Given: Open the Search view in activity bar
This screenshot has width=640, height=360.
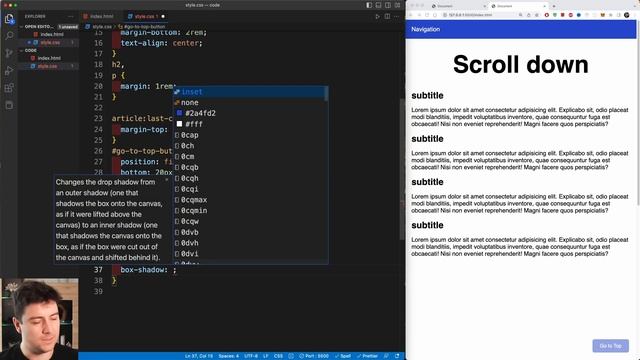Looking at the screenshot, I should pyautogui.click(x=9, y=36).
